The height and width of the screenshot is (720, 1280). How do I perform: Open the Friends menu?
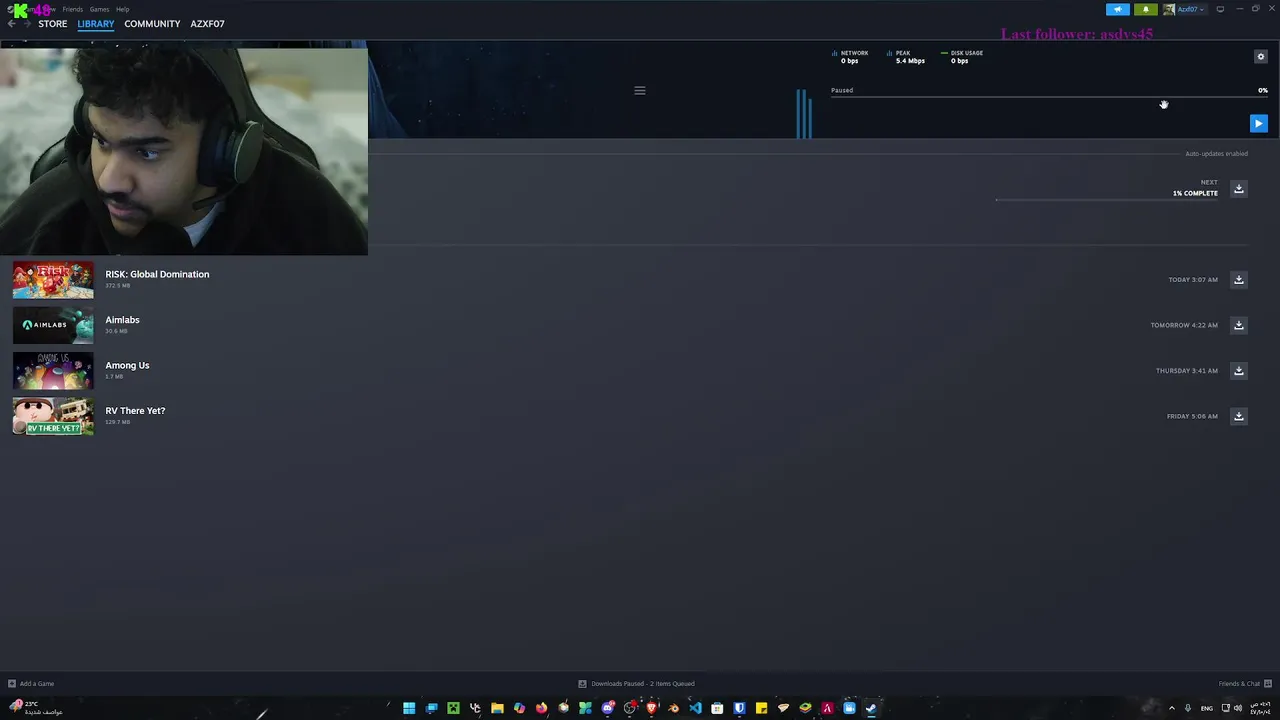tap(73, 9)
